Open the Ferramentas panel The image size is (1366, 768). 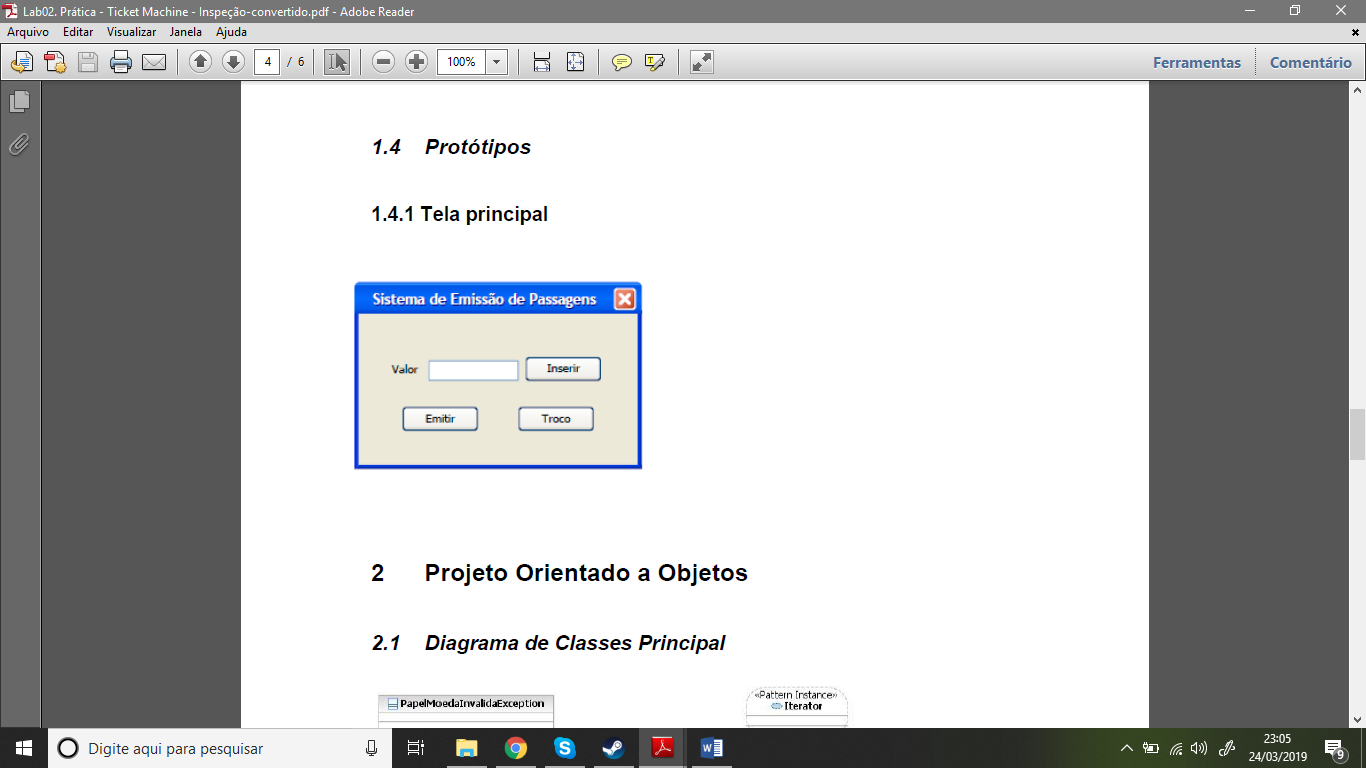[x=1197, y=62]
